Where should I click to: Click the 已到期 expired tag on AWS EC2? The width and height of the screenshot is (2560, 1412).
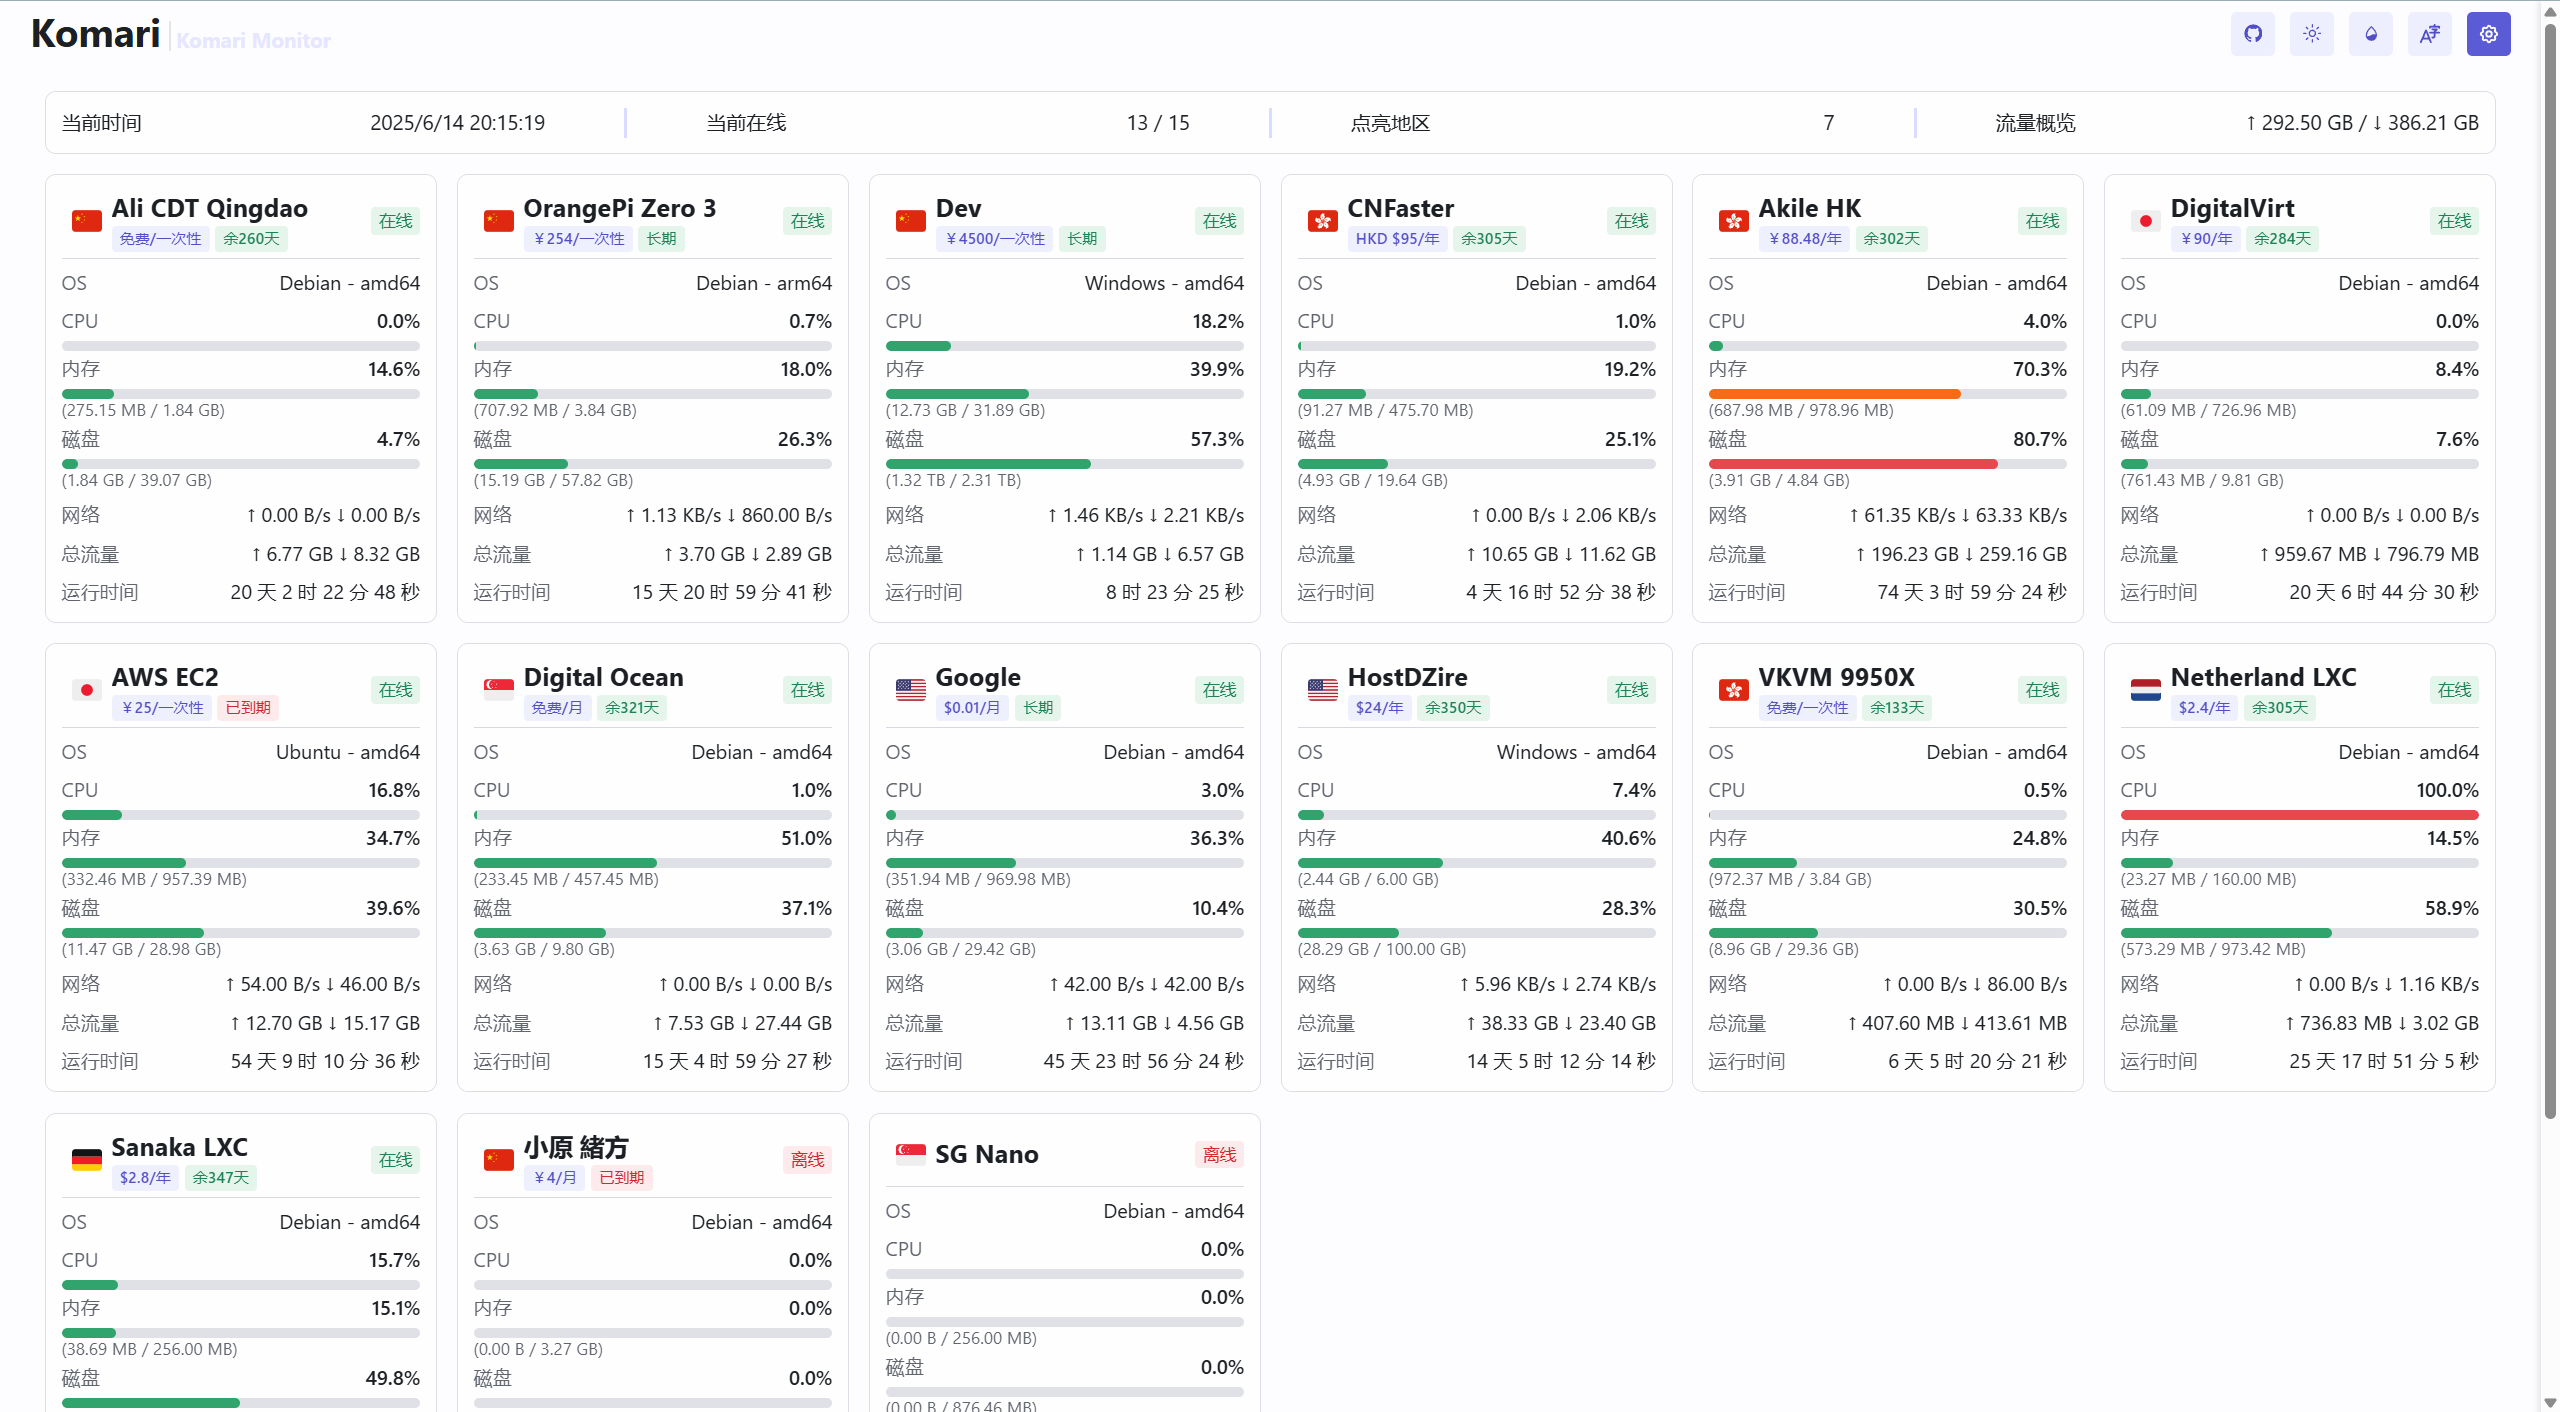[x=248, y=708]
